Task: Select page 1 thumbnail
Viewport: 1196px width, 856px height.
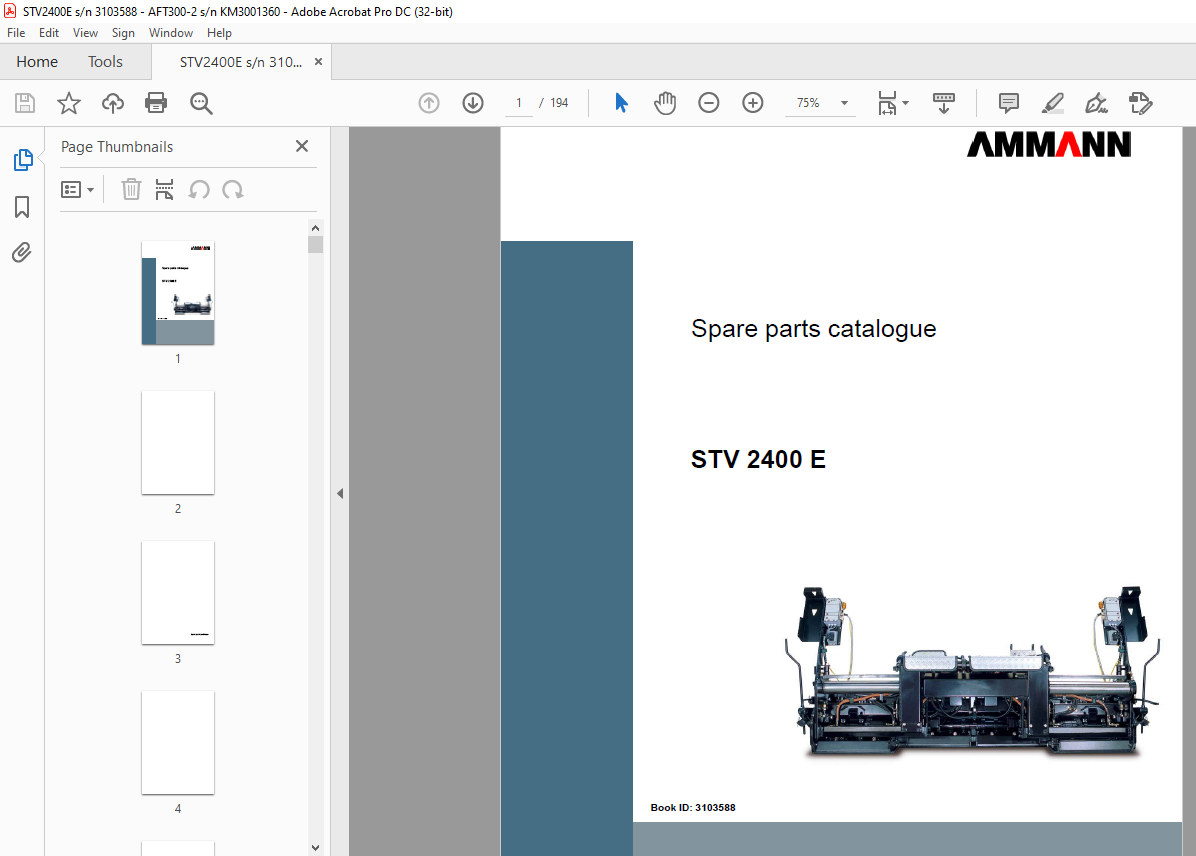Action: tap(178, 293)
